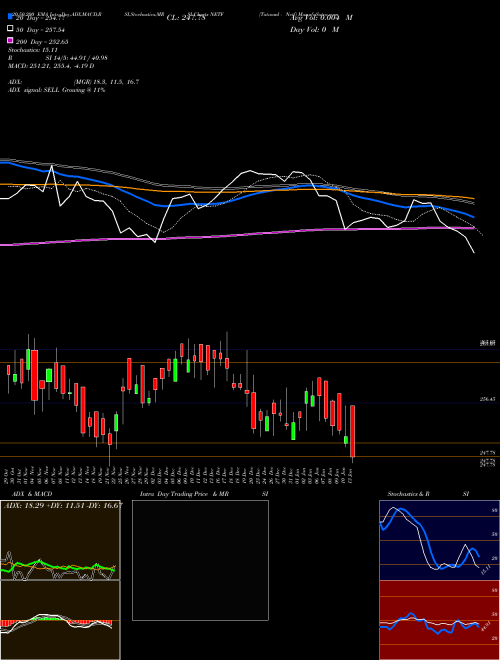Viewport: 500px width, 660px height.
Task: Click the white 50 Day EMA legend swatch
Action: coord(10,29)
